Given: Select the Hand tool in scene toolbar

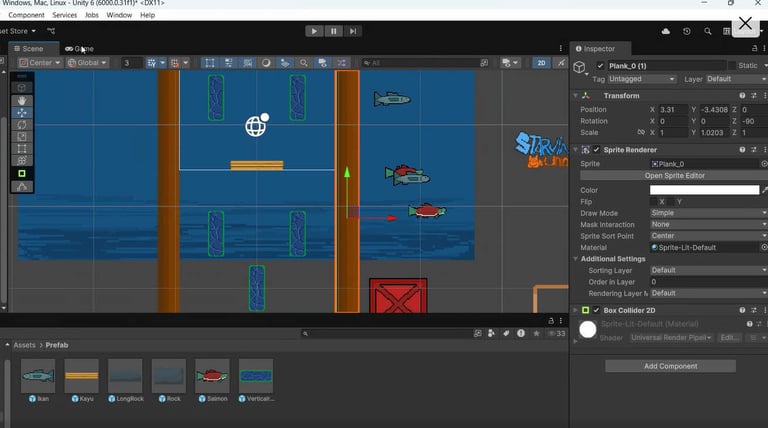Looking at the screenshot, I should 22,101.
